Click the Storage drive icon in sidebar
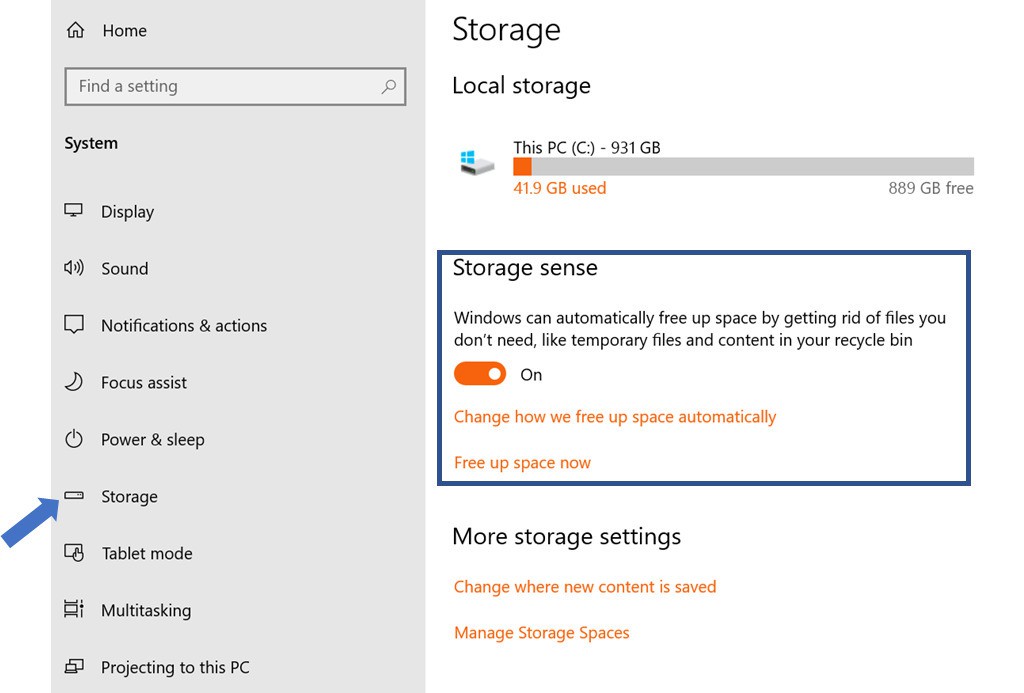This screenshot has height=693, width=1024. tap(74, 496)
